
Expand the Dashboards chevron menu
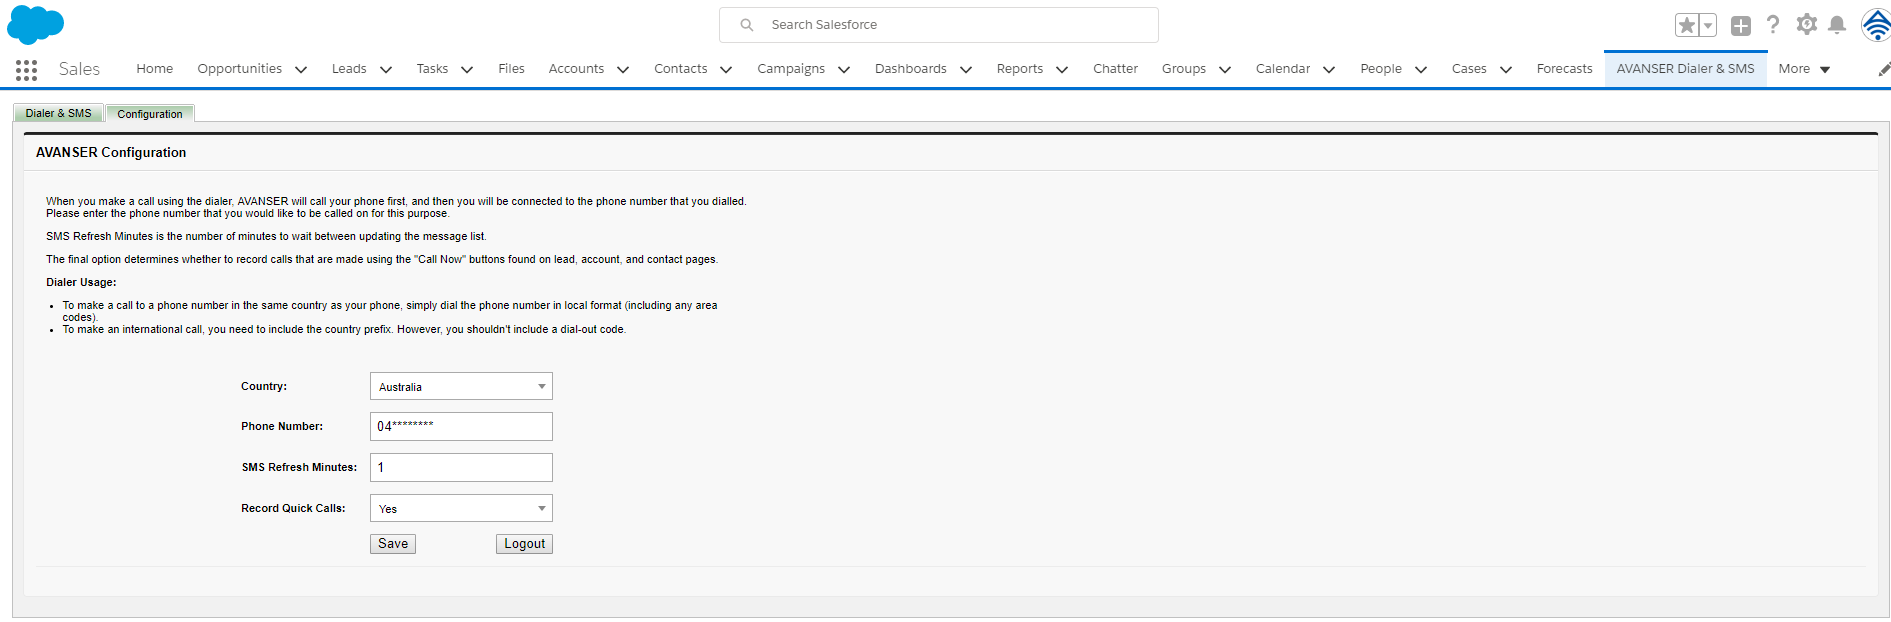click(966, 70)
